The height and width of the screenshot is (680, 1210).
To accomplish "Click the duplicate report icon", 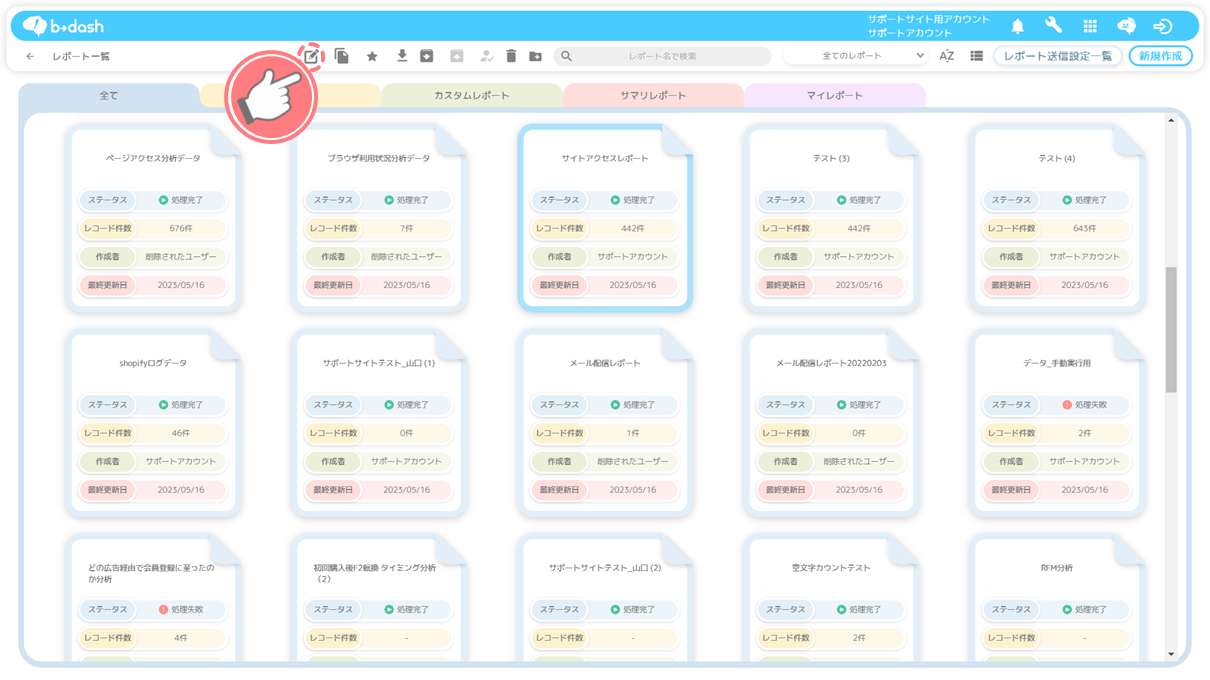I will pos(342,56).
